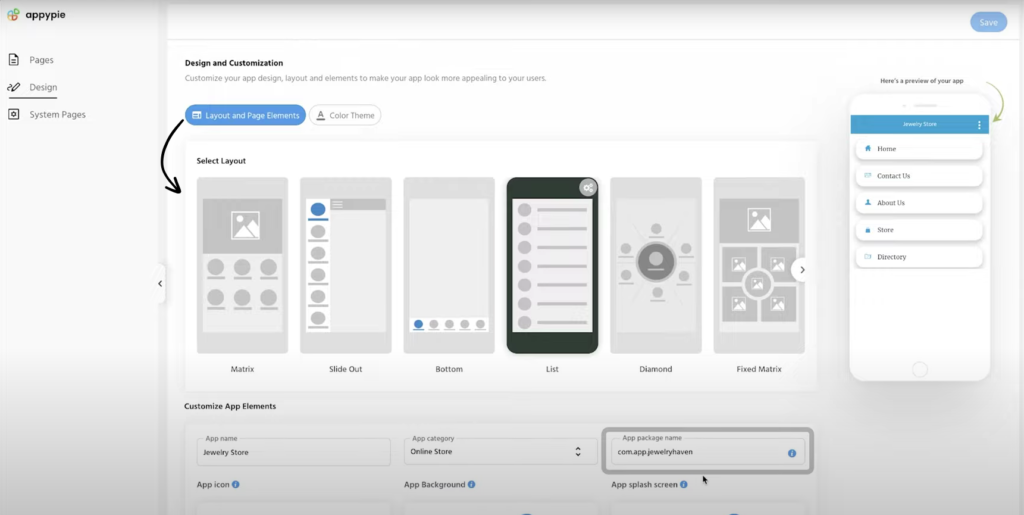Click the Color Theme text icon
This screenshot has height=515, width=1024.
click(321, 116)
